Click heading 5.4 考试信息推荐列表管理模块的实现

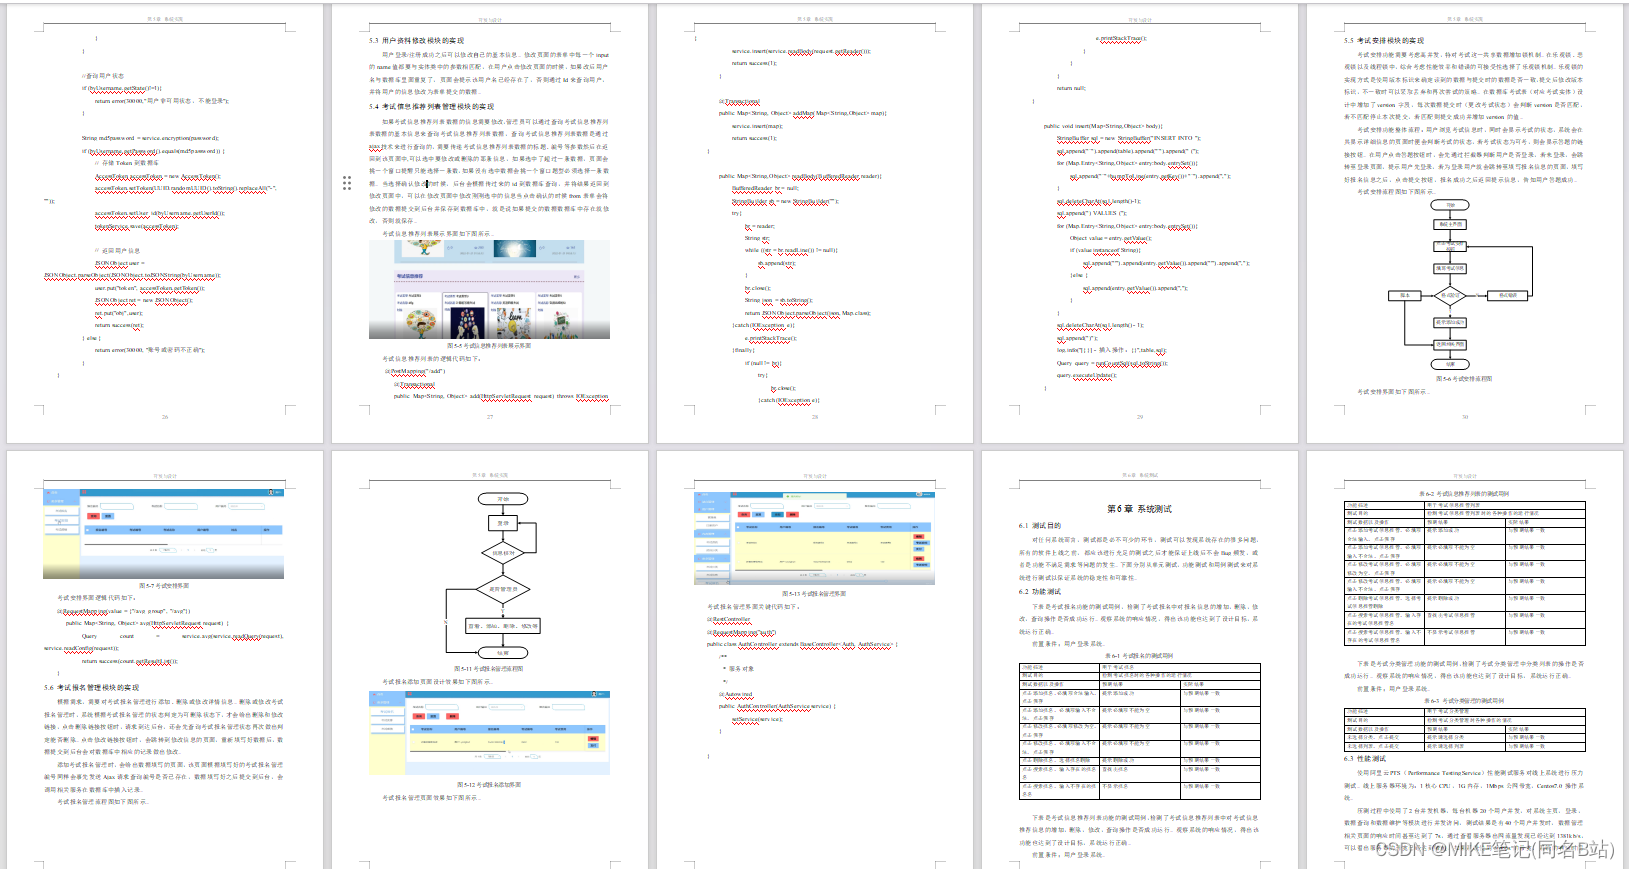431,106
